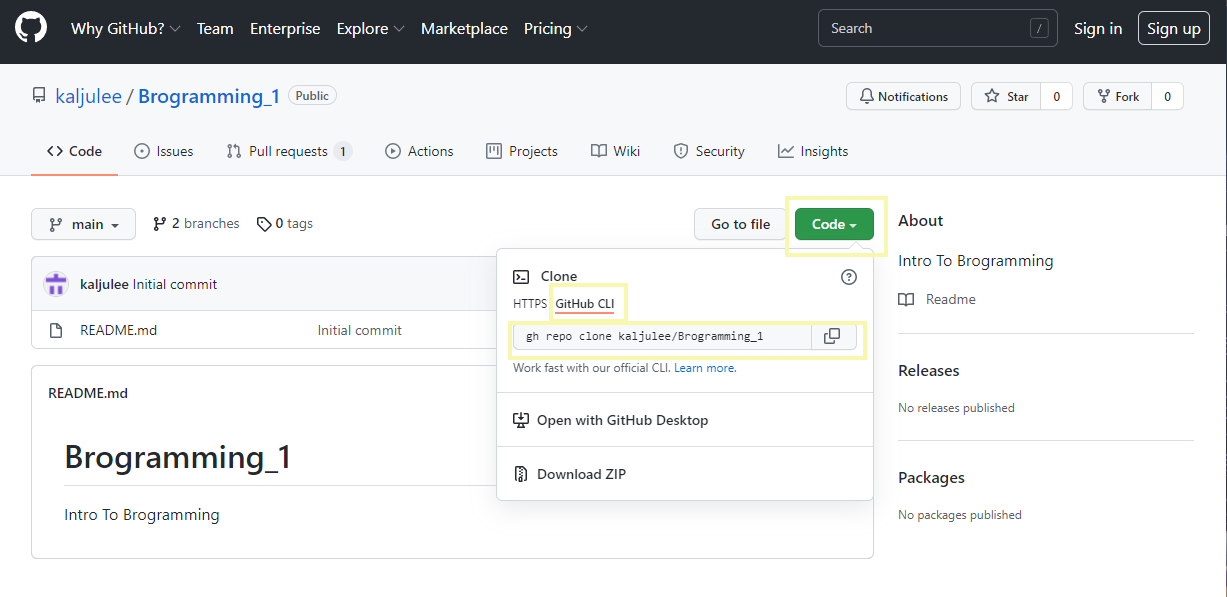Click the Go to file button
1227x597 pixels.
740,224
